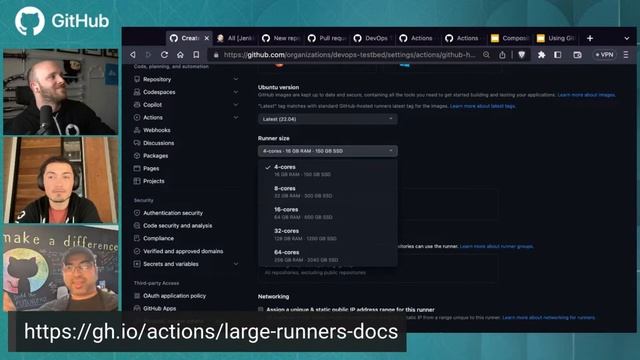Open Discussions in sidebar
The width and height of the screenshot is (640, 360).
(158, 143)
